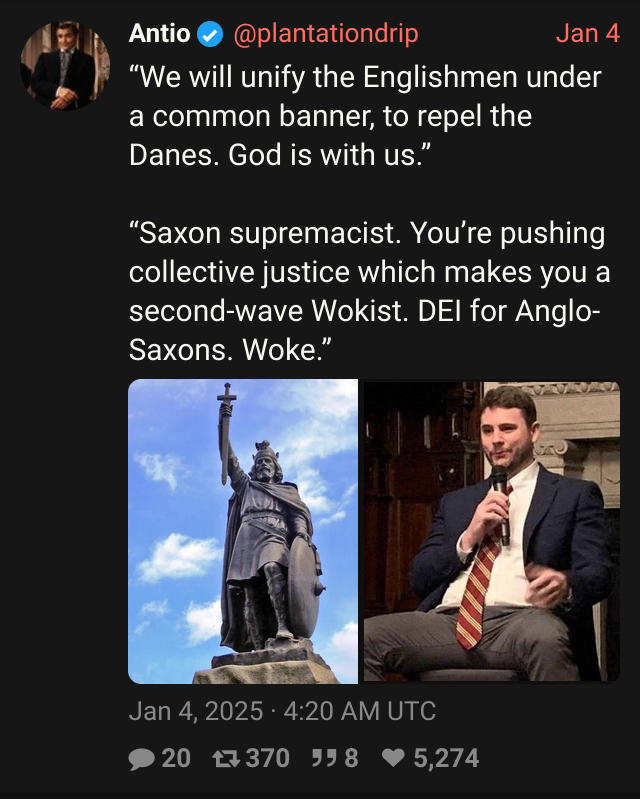Open the @plantationdrip handle link
The height and width of the screenshot is (799, 640).
[x=326, y=34]
